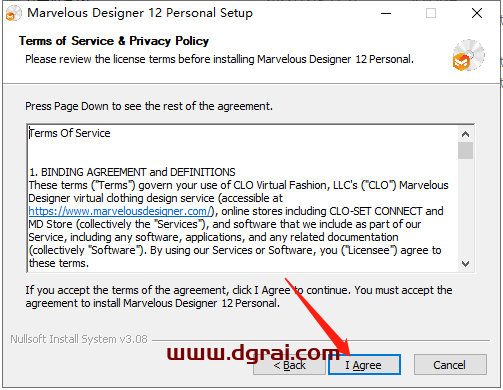The width and height of the screenshot is (503, 390).
Task: Click the Nullsoft Install System label
Action: [79, 339]
